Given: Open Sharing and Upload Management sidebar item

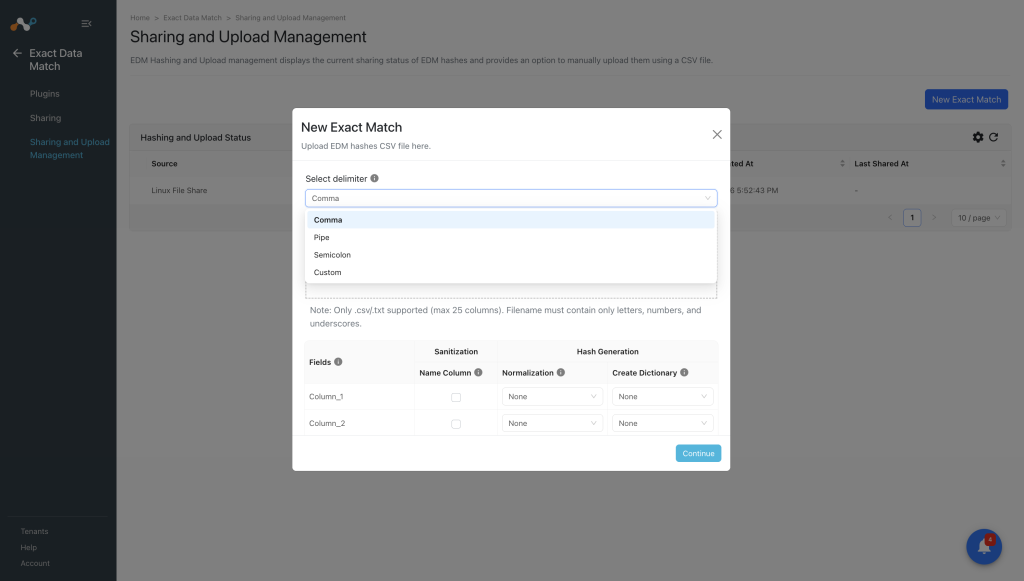Looking at the screenshot, I should click(69, 148).
